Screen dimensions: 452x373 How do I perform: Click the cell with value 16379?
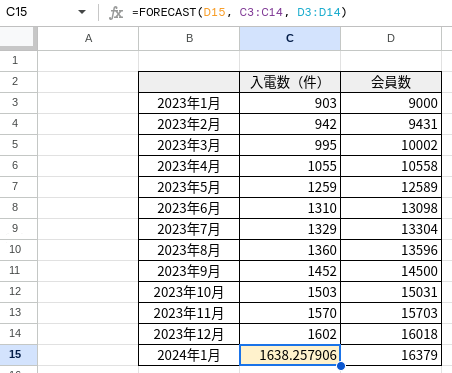pos(391,355)
